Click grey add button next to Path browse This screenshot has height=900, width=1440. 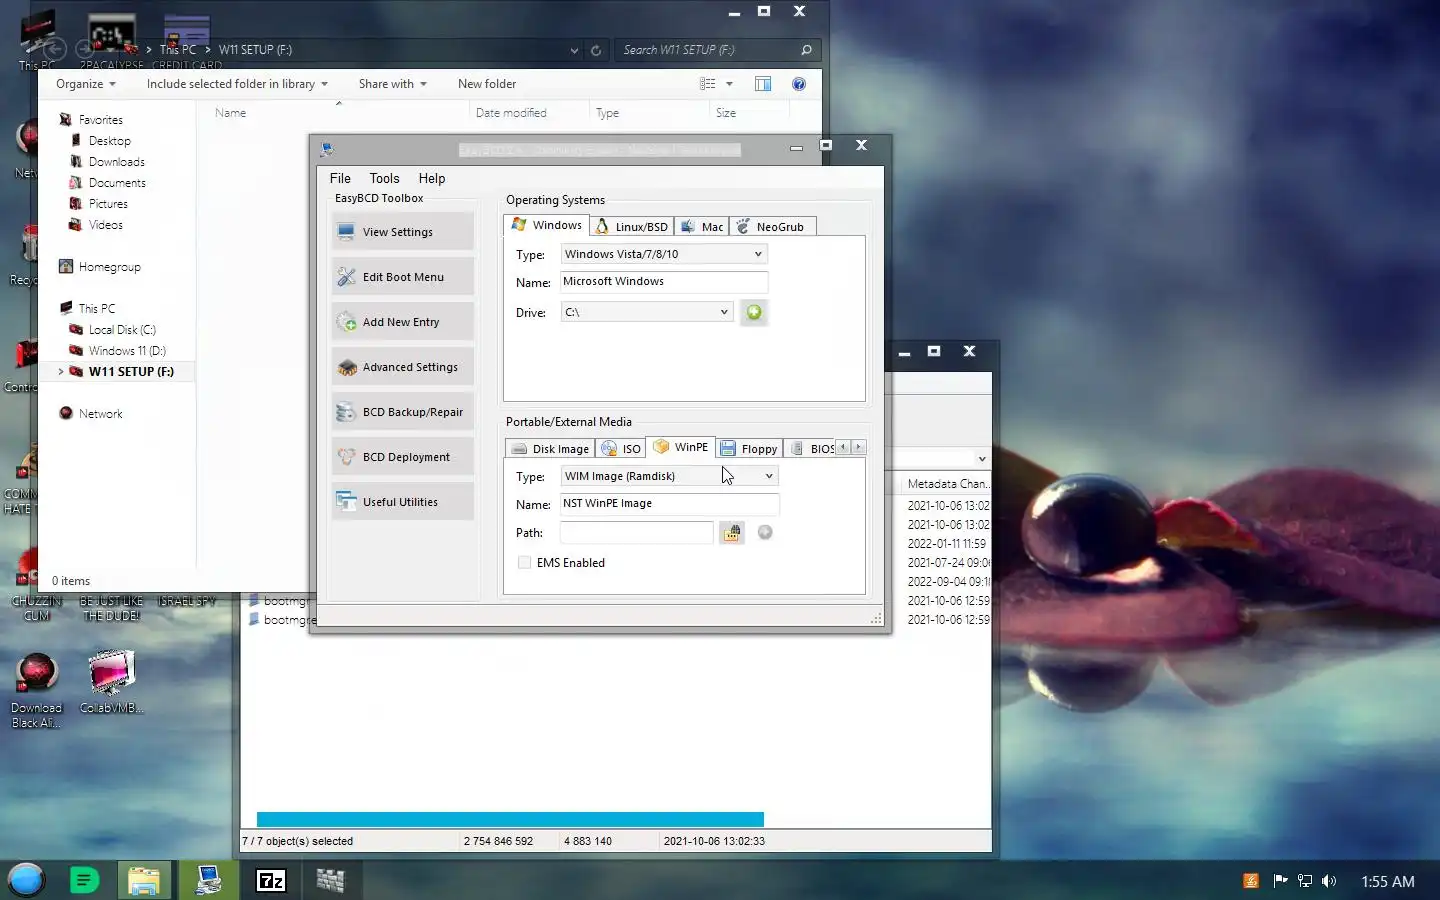[765, 532]
